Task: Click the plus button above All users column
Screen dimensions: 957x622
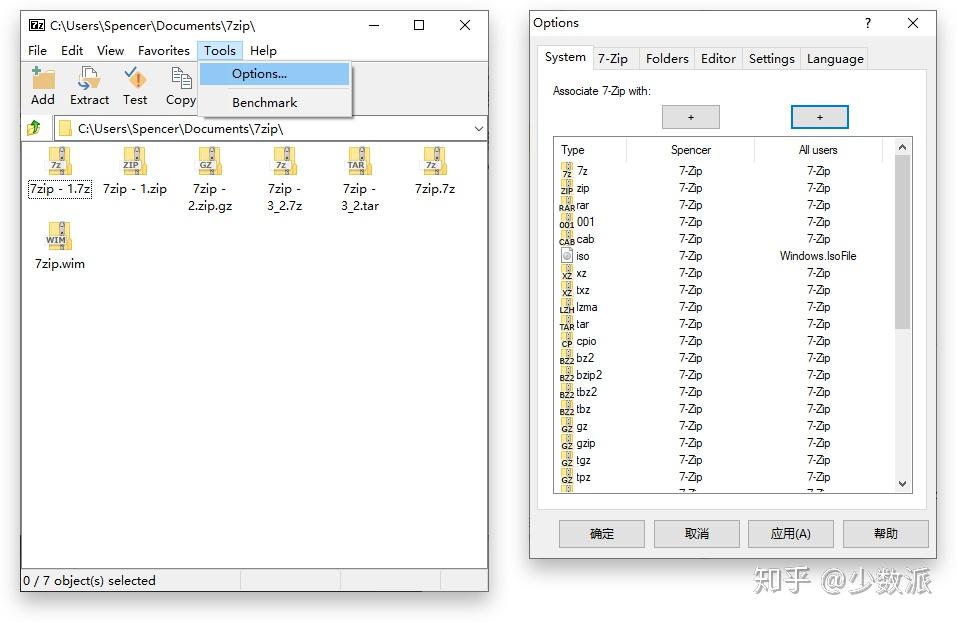Action: 820,117
